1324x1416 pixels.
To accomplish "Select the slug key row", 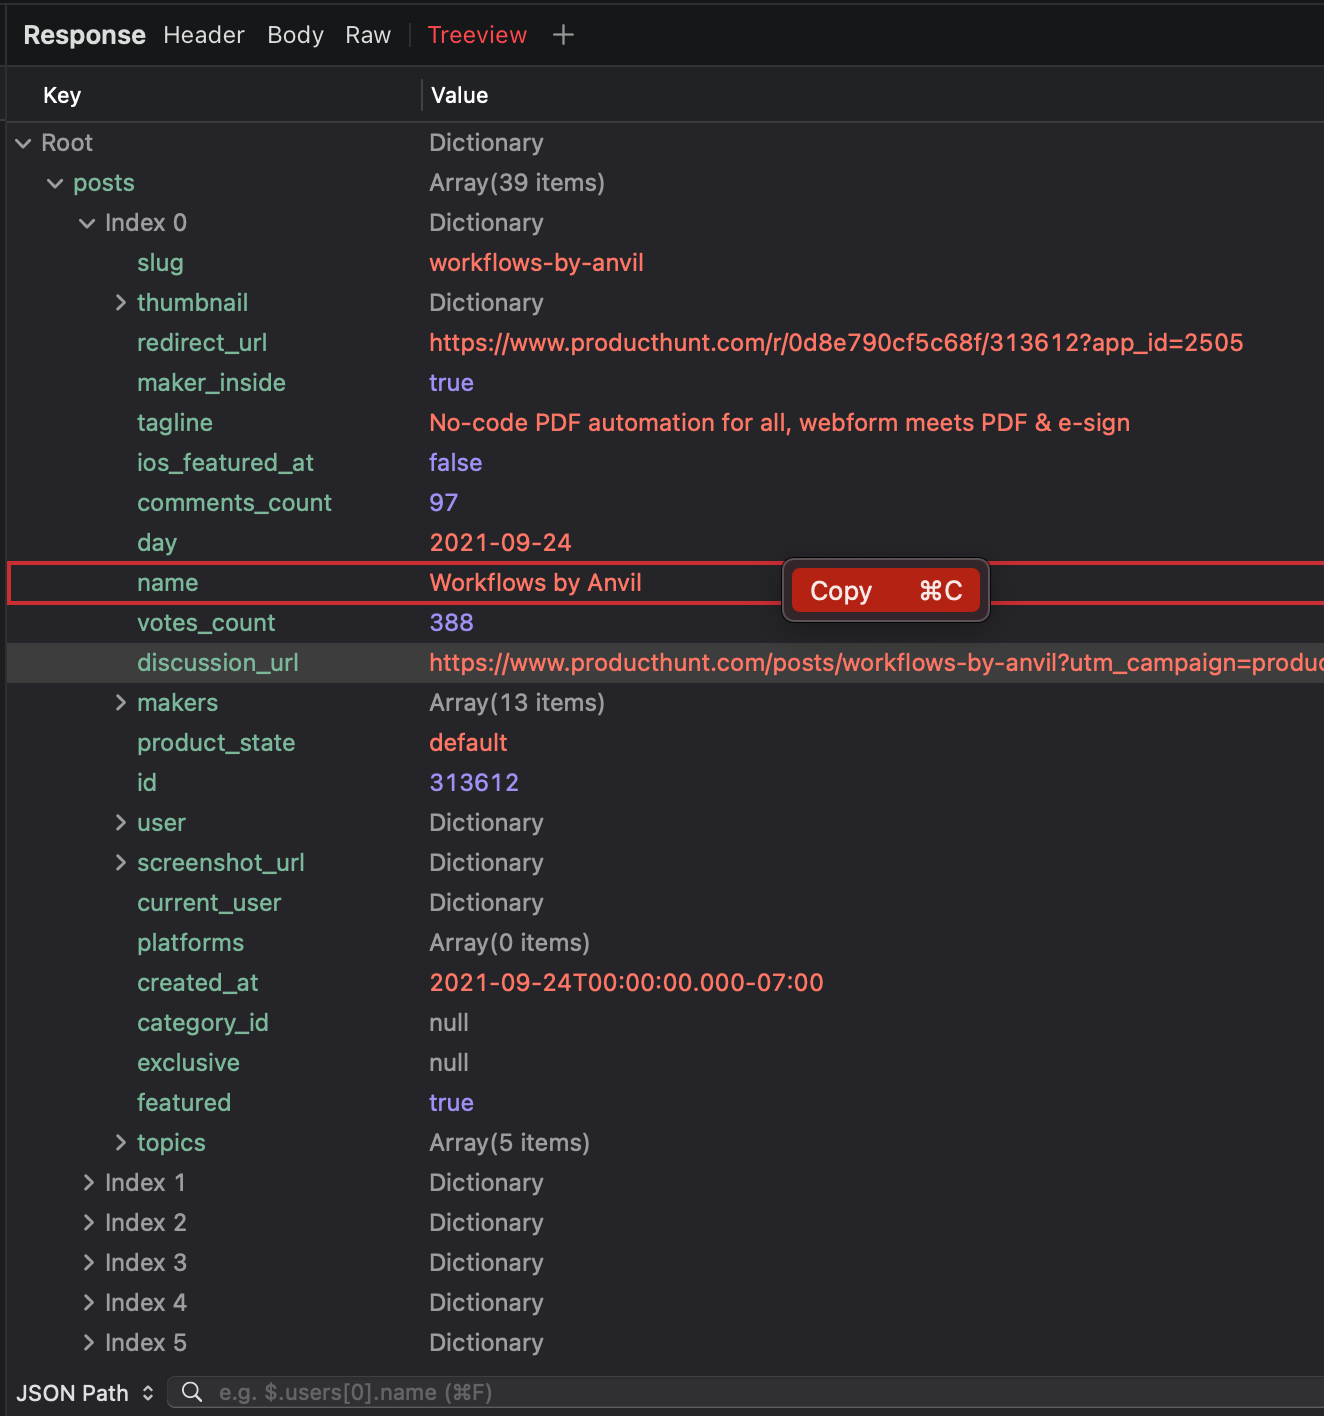I will (160, 263).
